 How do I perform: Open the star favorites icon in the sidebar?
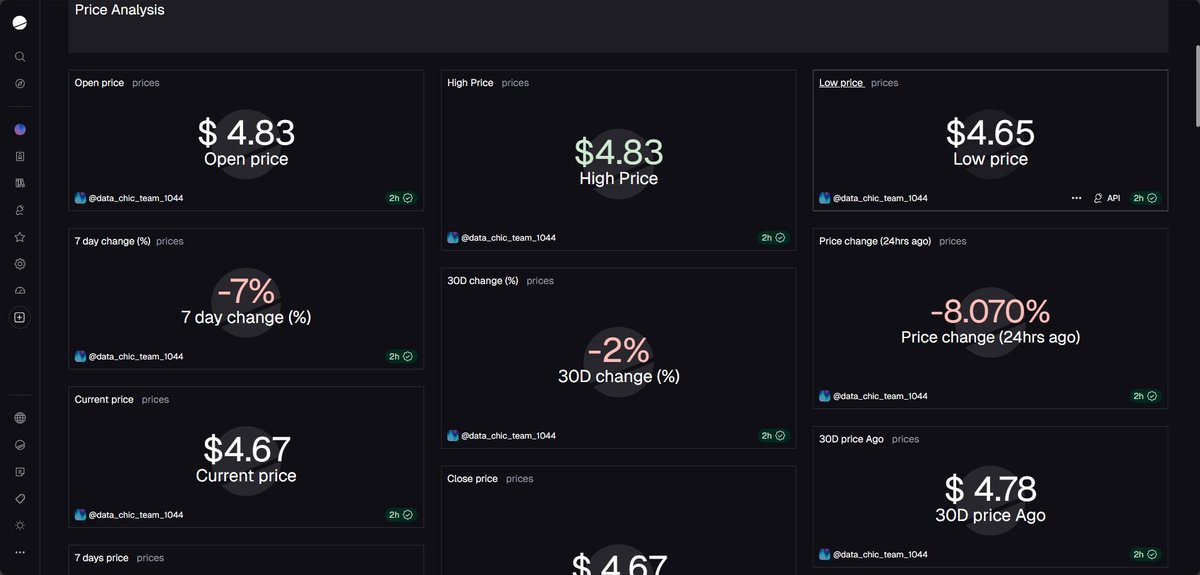pos(20,237)
